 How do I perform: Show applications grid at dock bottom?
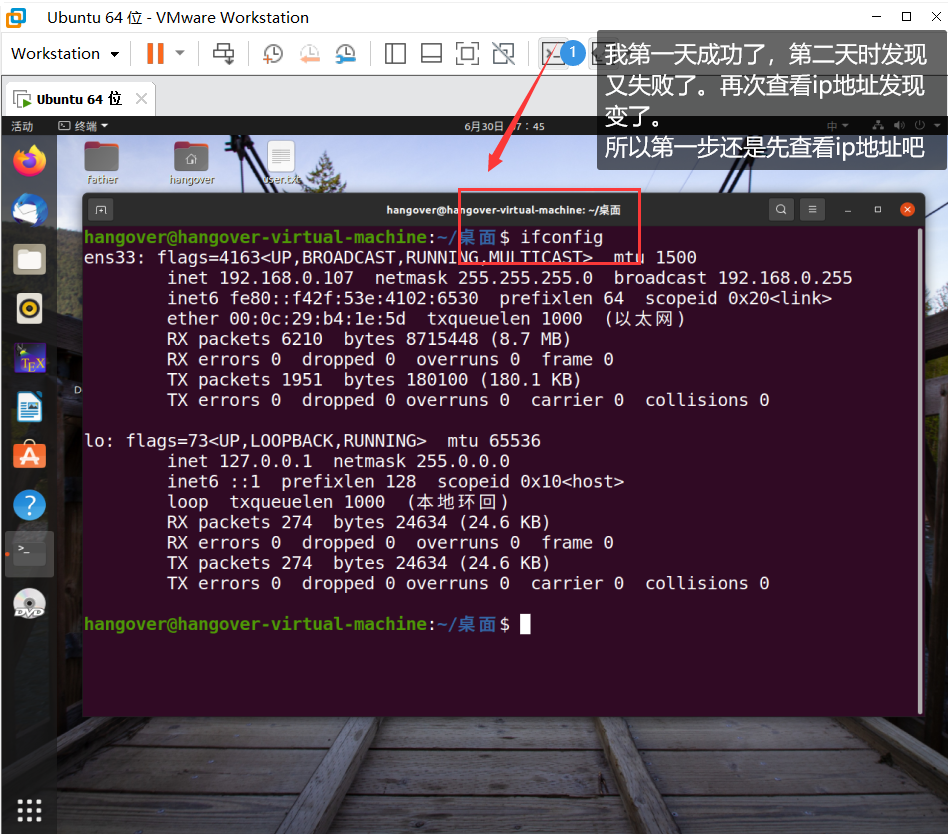[30, 810]
